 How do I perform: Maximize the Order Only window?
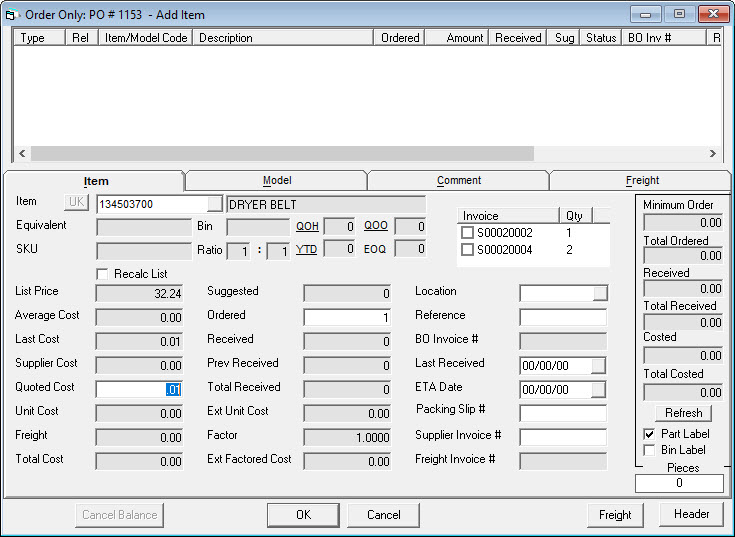coord(679,14)
